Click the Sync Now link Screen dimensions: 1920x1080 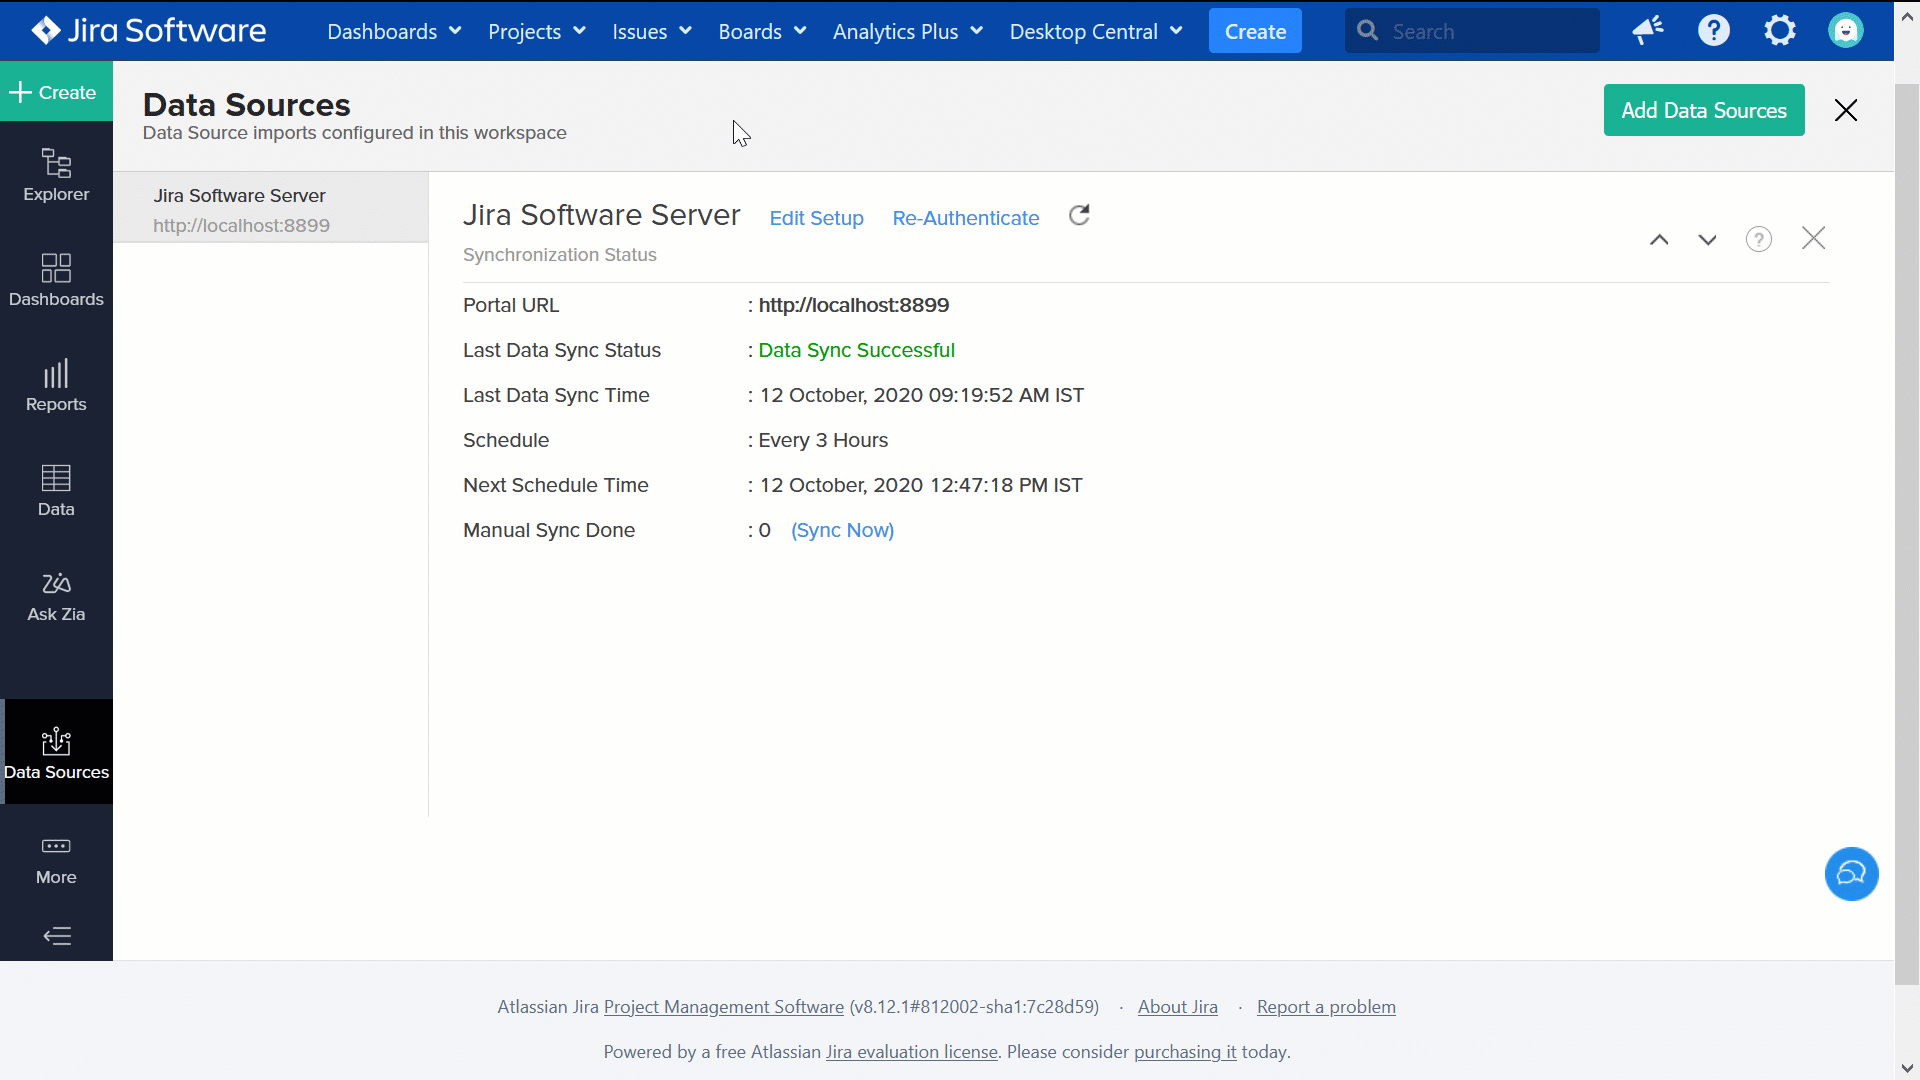coord(842,530)
